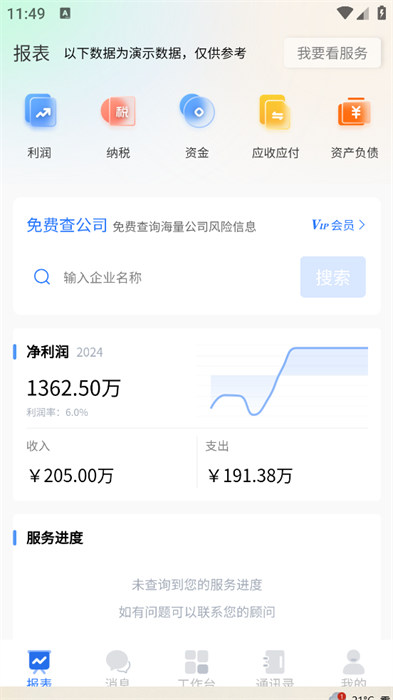393x700 pixels.
Task: Open the 通讯录 contacts tab
Action: tap(275, 667)
